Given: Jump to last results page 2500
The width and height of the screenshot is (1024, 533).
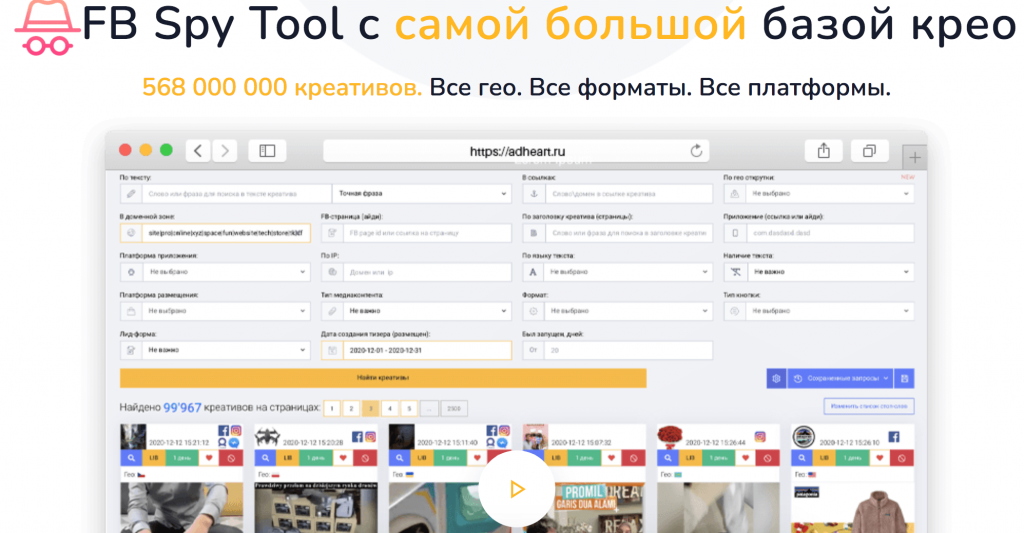Looking at the screenshot, I should pos(454,408).
